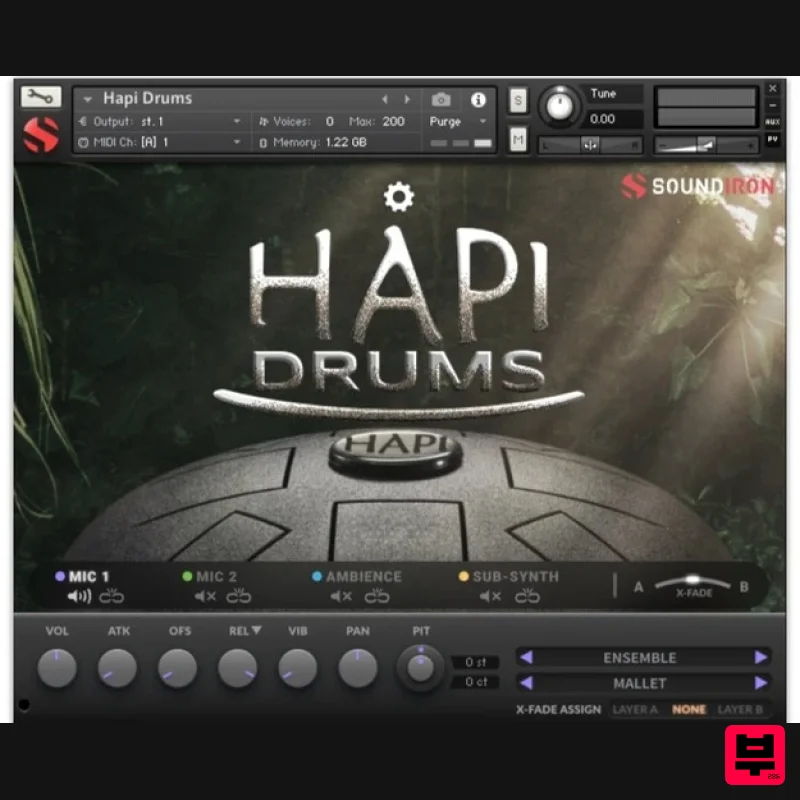Open the instrument info icon
Viewport: 800px width, 800px height.
(478, 99)
